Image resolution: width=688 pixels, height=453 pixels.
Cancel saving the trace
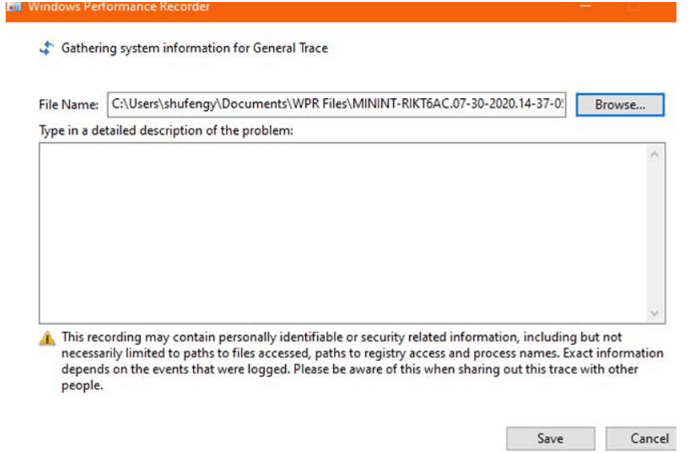point(641,438)
